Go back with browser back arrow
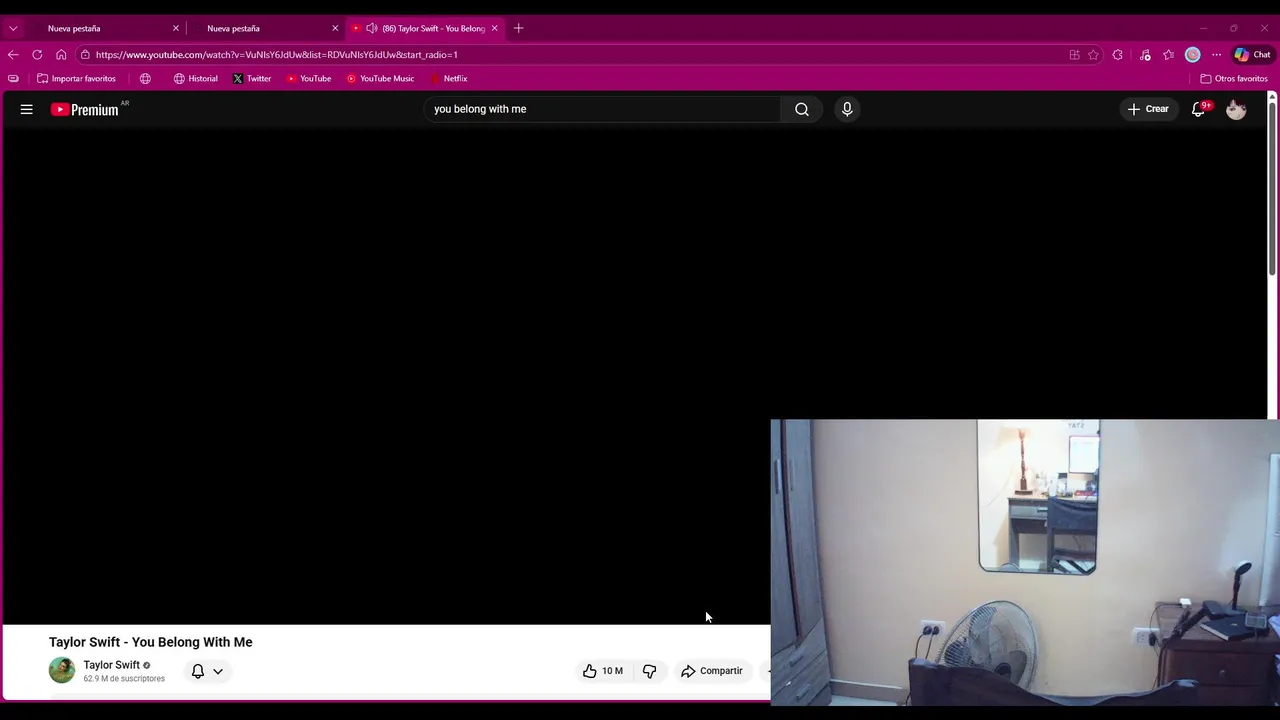Image resolution: width=1280 pixels, height=720 pixels. point(13,55)
